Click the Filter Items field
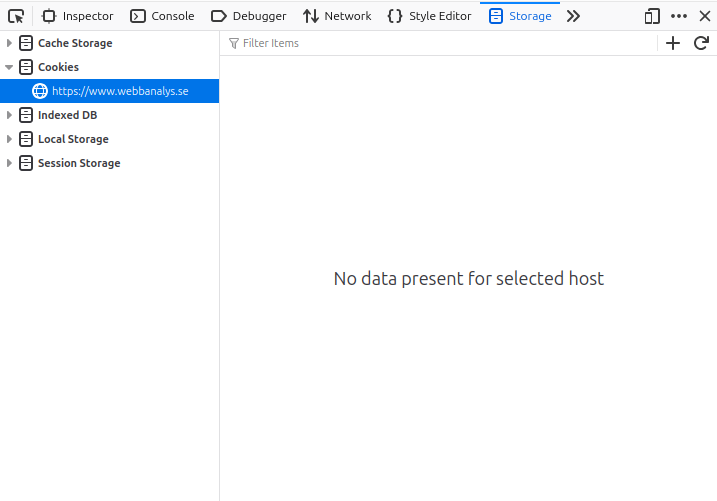The width and height of the screenshot is (717, 501). click(440, 43)
